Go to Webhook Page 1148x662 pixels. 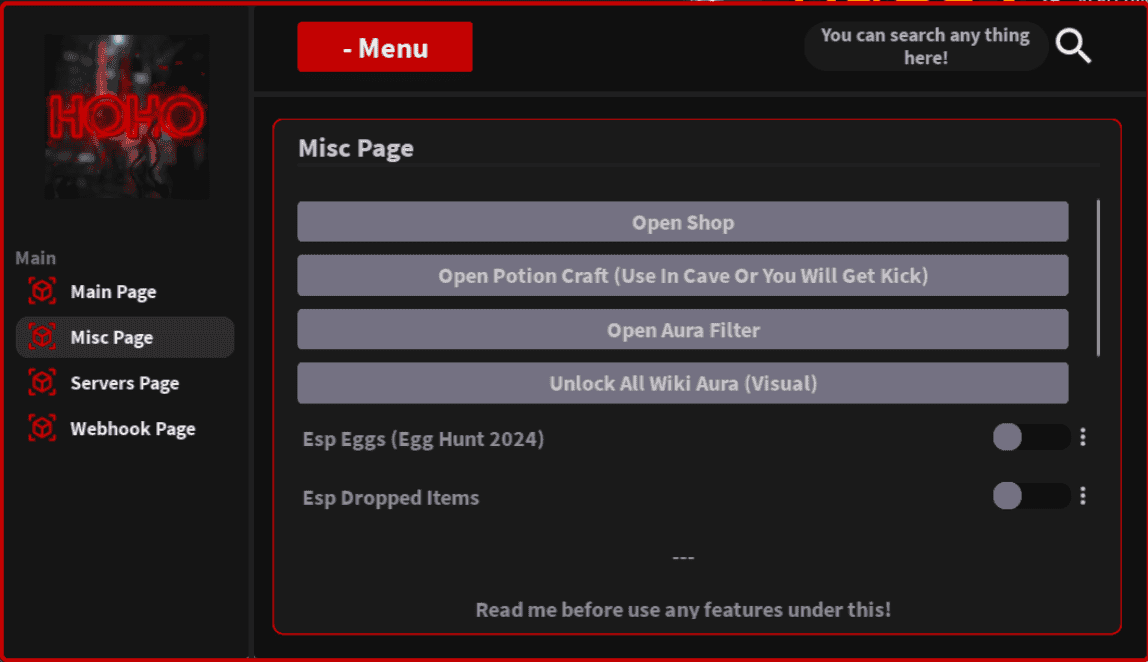tap(125, 428)
